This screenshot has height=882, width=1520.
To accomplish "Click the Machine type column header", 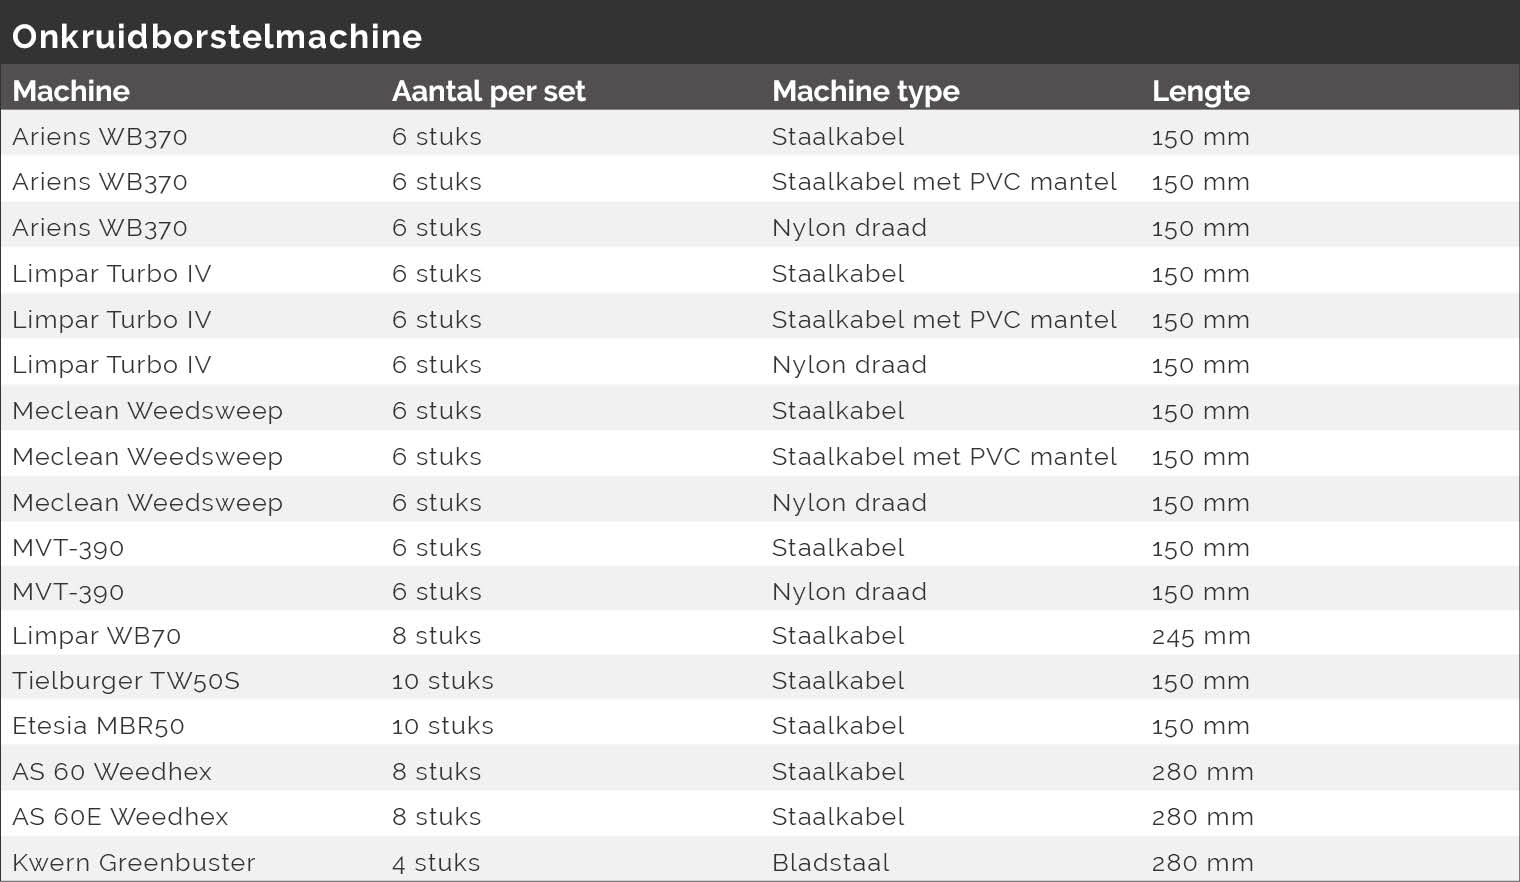I will tap(866, 91).
